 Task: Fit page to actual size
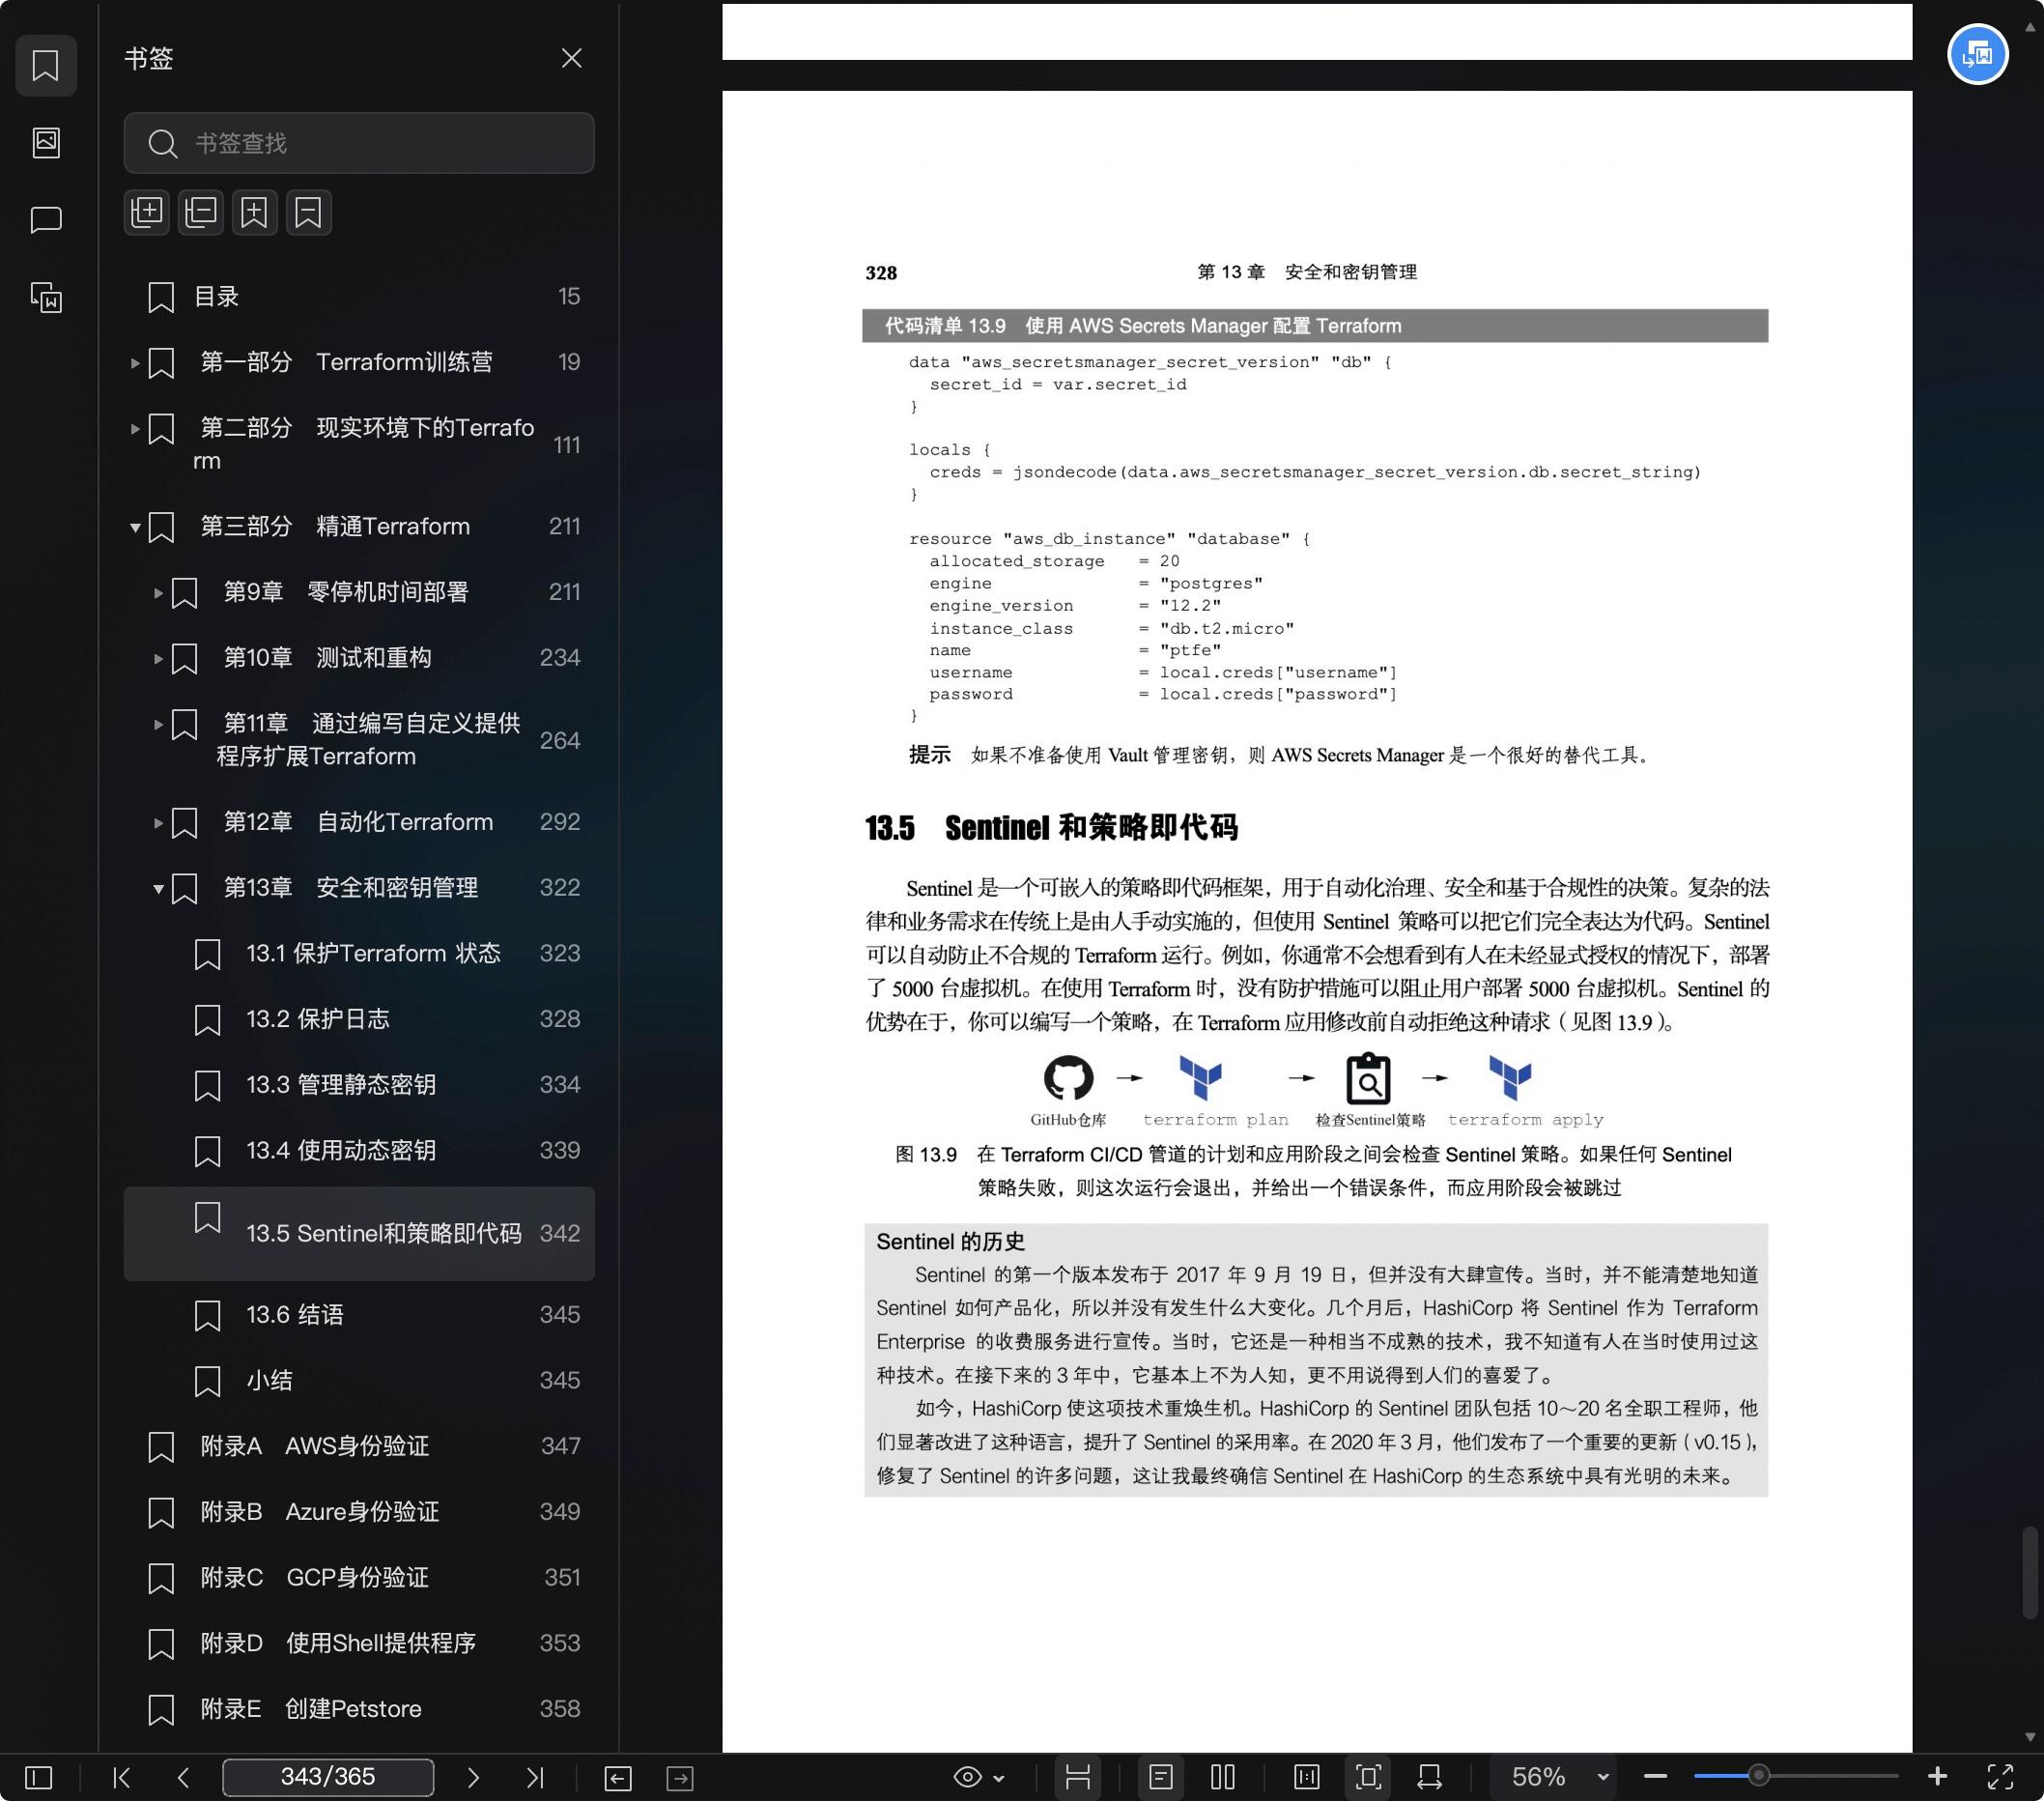coord(1307,1777)
